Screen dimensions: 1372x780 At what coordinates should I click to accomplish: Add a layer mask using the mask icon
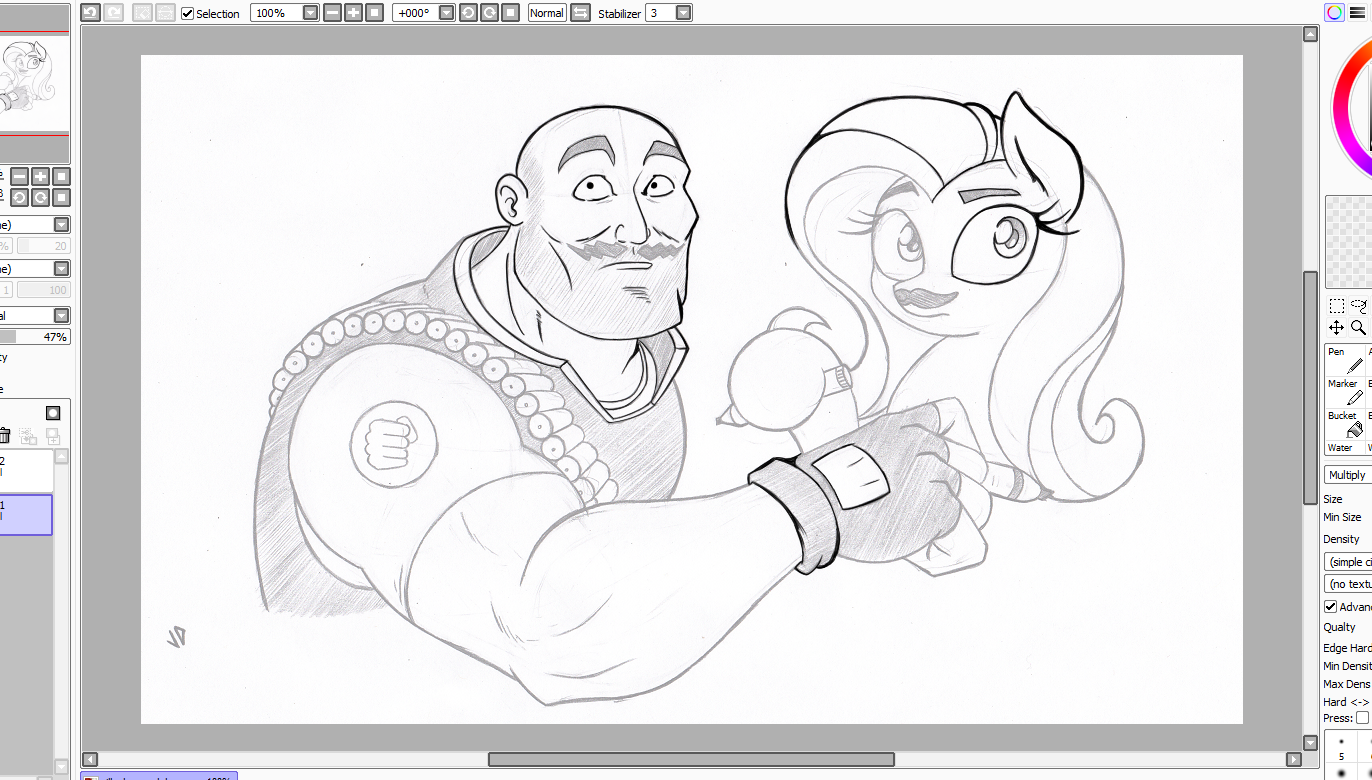[x=53, y=413]
